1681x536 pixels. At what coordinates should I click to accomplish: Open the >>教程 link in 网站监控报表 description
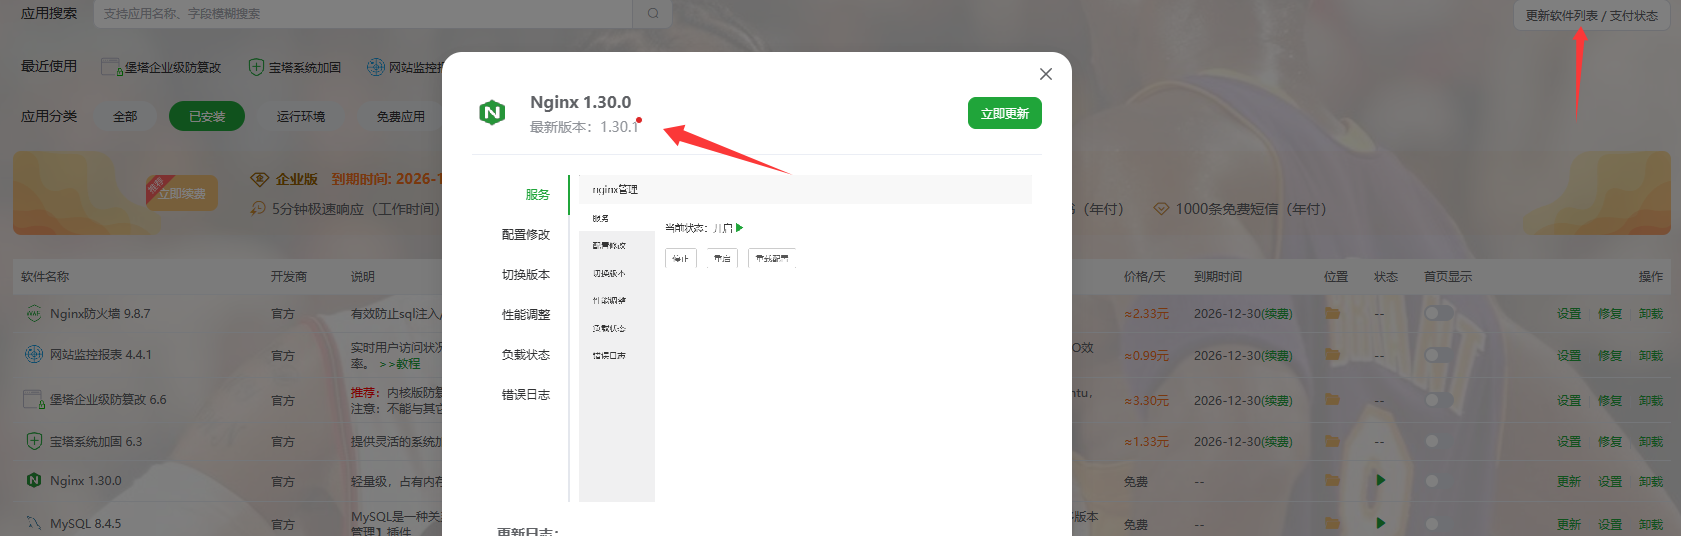[x=400, y=364]
